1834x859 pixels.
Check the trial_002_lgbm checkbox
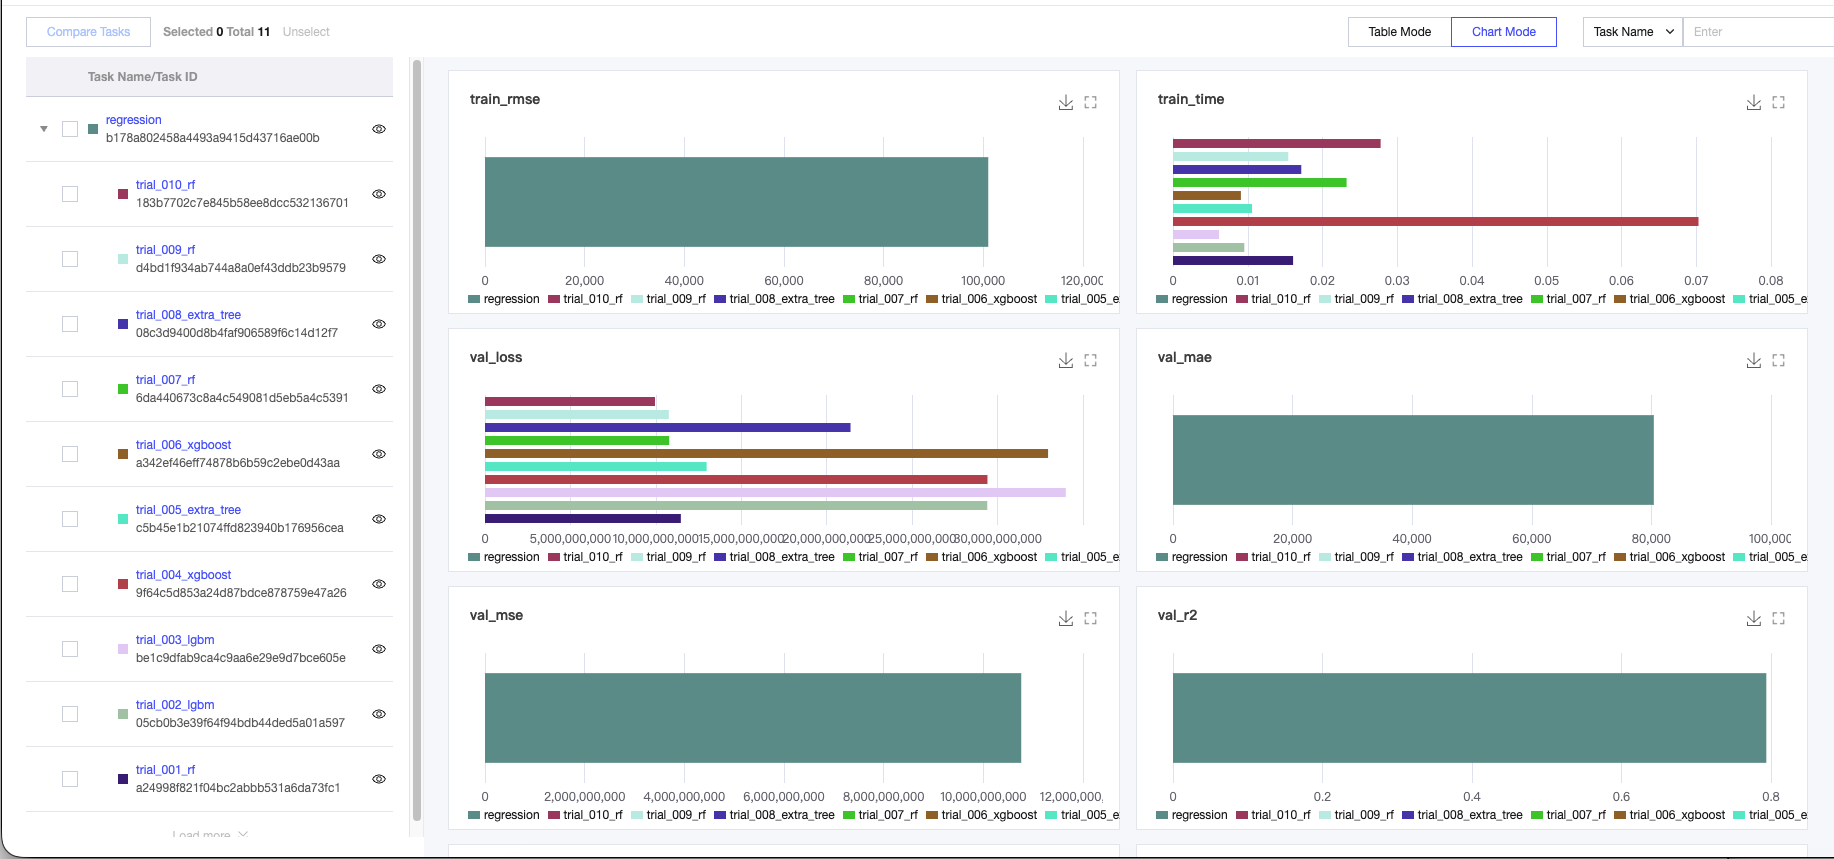pos(70,714)
